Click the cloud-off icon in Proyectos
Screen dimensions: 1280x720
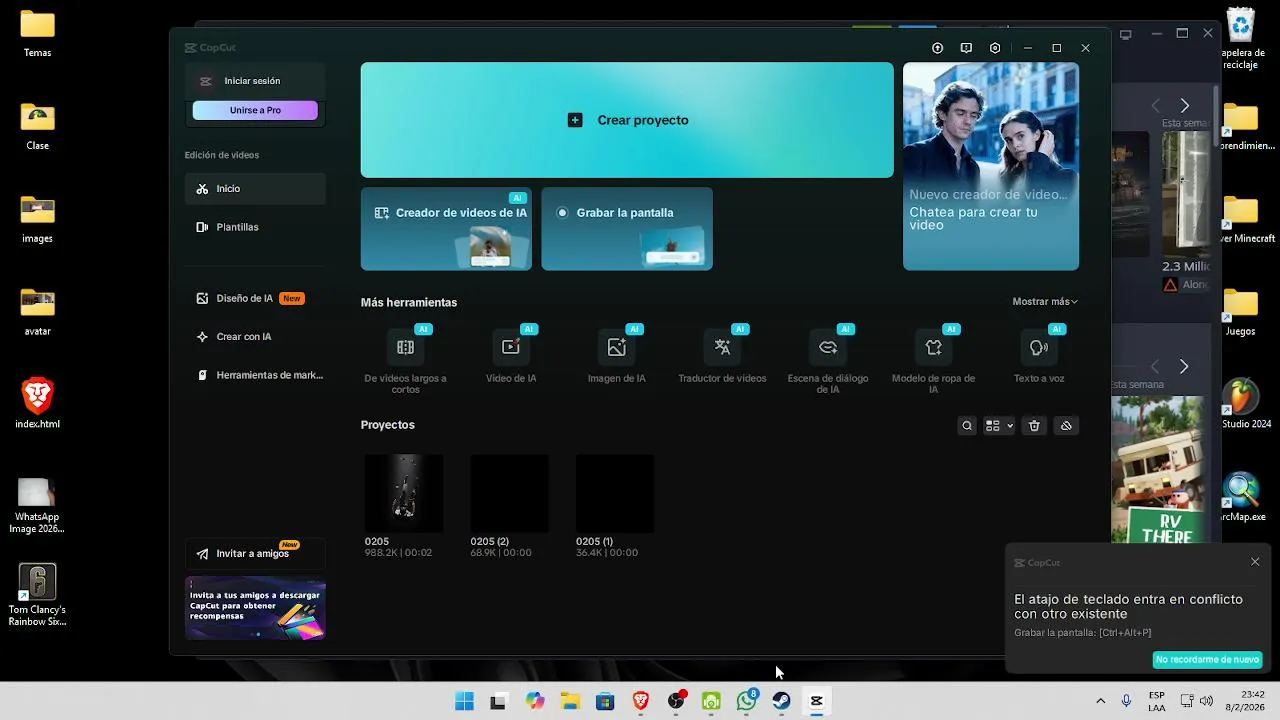1066,426
